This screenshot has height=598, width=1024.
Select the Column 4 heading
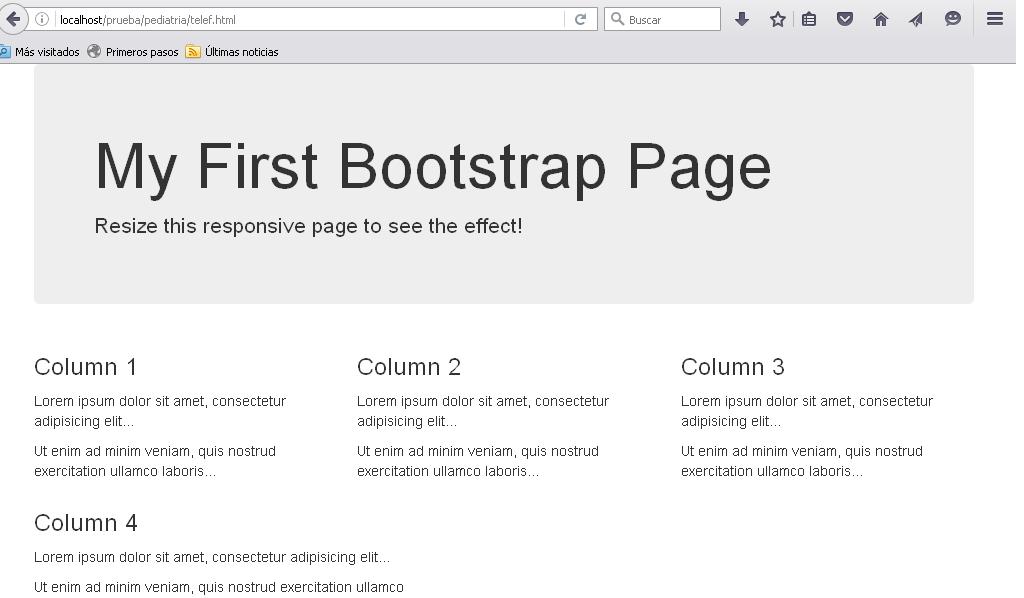(86, 523)
